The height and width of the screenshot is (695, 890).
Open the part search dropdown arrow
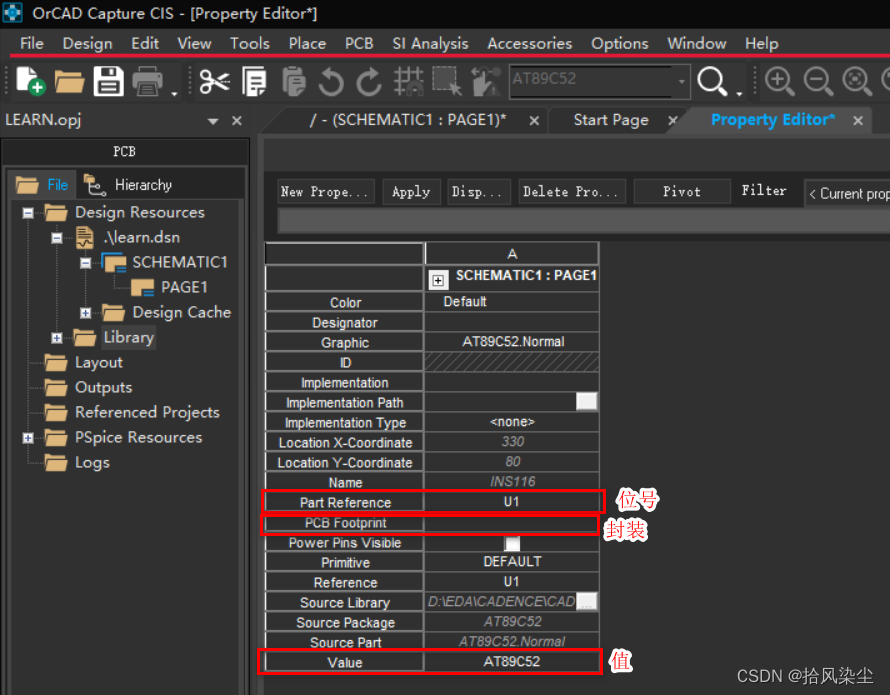(681, 81)
